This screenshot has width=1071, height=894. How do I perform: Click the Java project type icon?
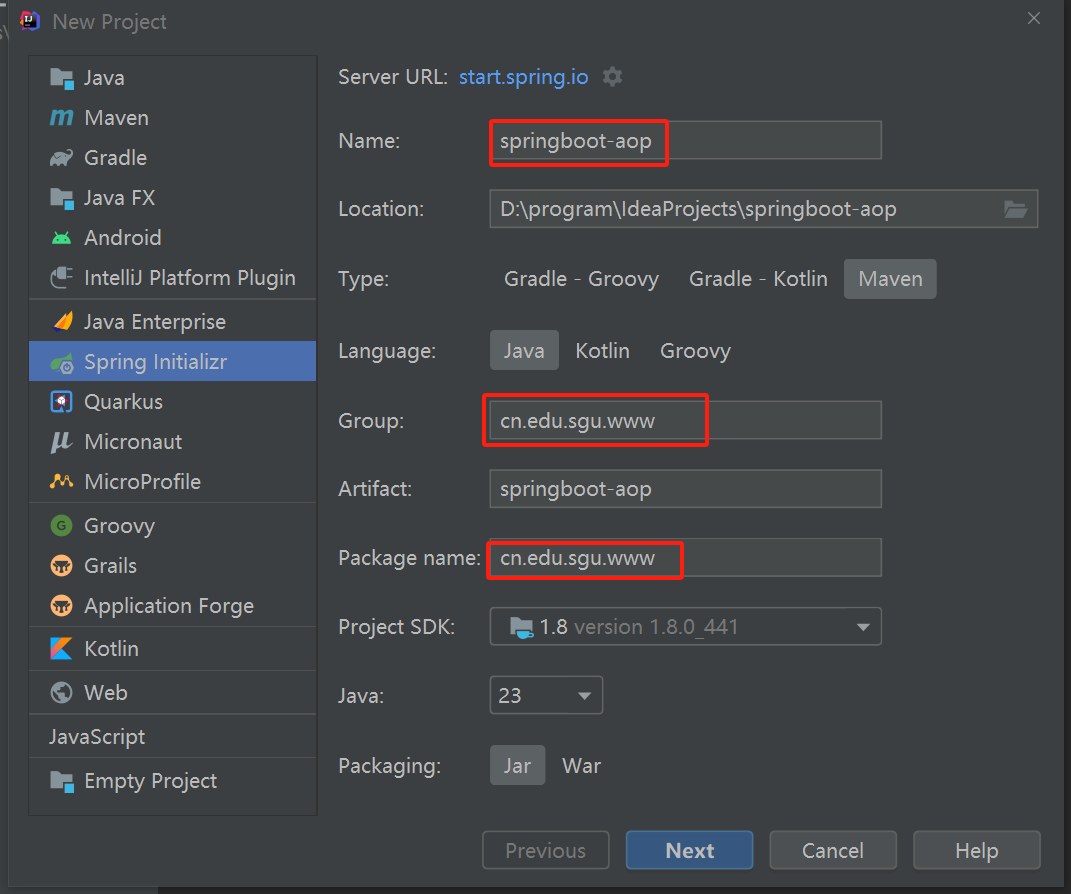tap(61, 79)
